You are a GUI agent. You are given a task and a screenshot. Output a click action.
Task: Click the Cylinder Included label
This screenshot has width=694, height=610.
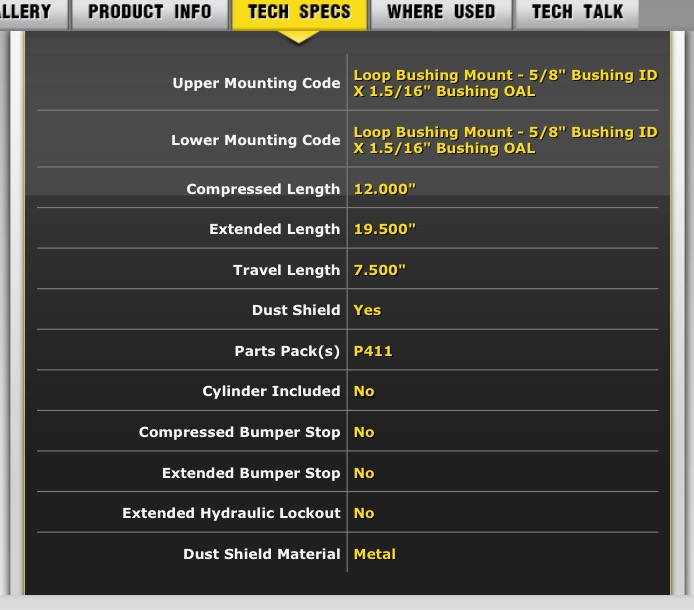(271, 391)
